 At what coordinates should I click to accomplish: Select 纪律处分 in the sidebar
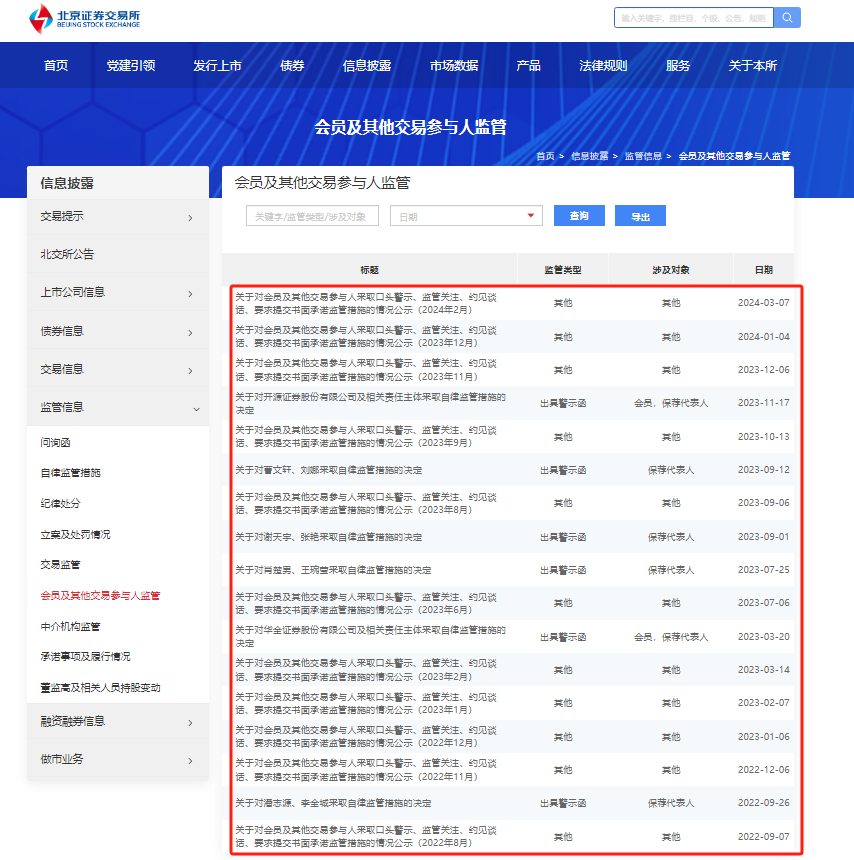tap(60, 503)
